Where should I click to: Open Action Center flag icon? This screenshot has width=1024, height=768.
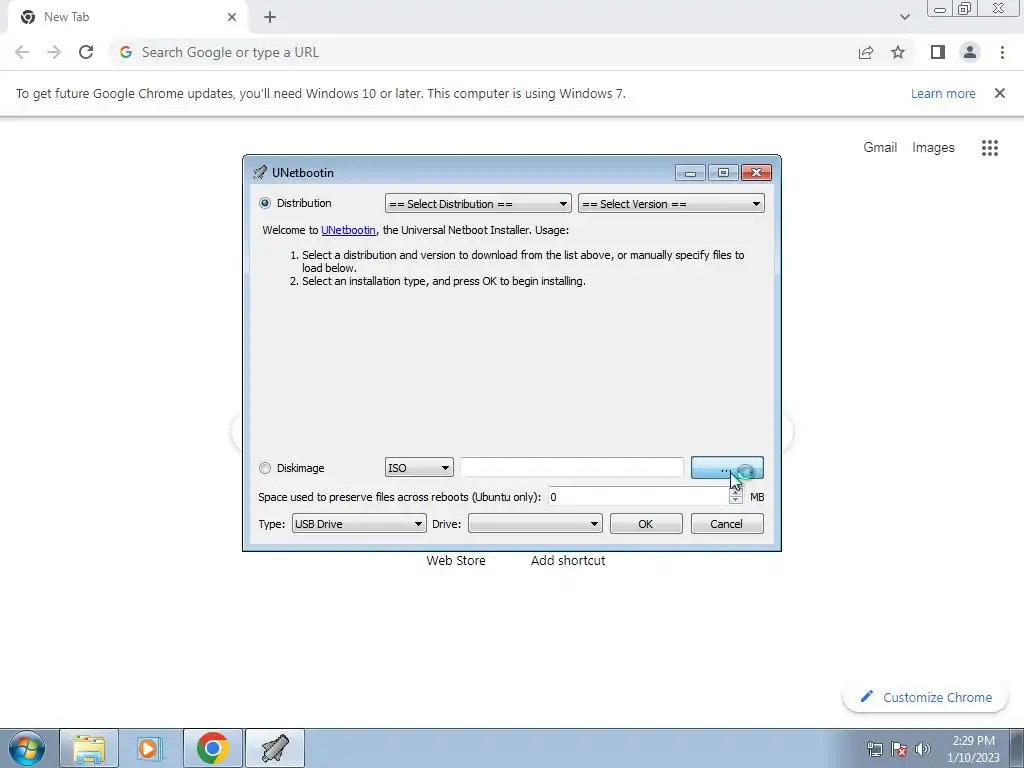tap(899, 749)
